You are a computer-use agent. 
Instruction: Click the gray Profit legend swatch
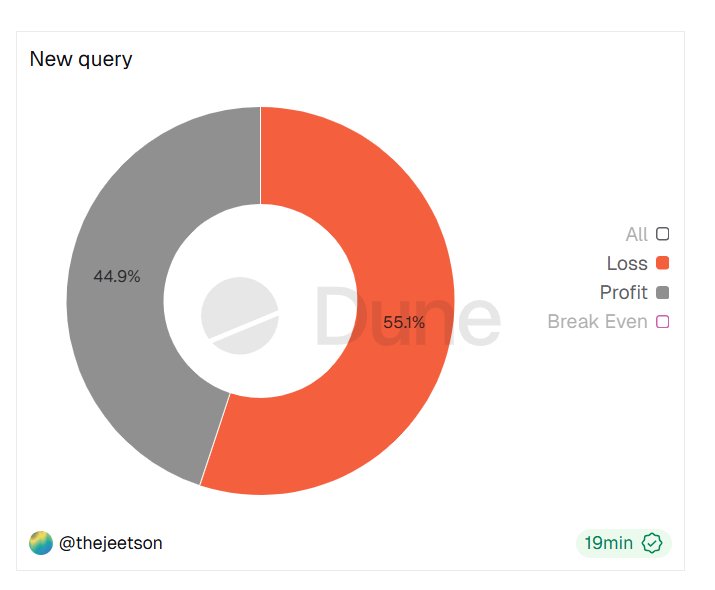[x=662, y=292]
